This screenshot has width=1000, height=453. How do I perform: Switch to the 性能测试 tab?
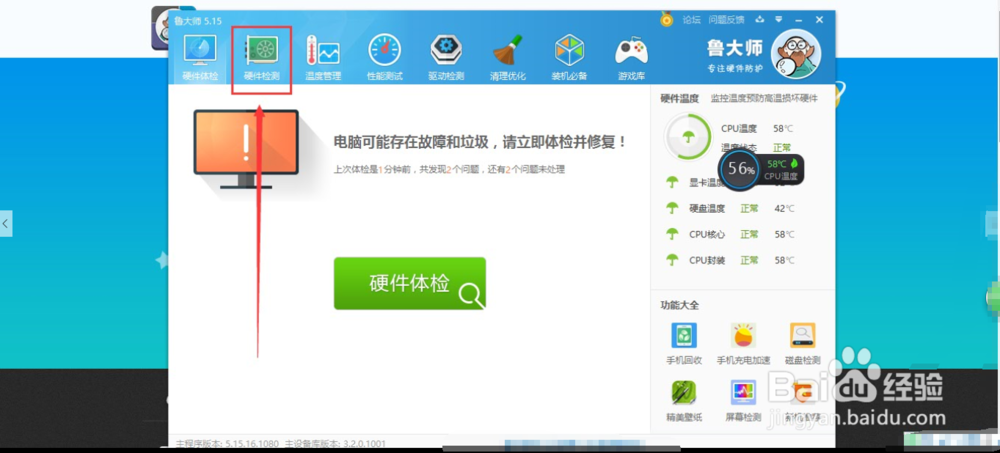(x=385, y=57)
